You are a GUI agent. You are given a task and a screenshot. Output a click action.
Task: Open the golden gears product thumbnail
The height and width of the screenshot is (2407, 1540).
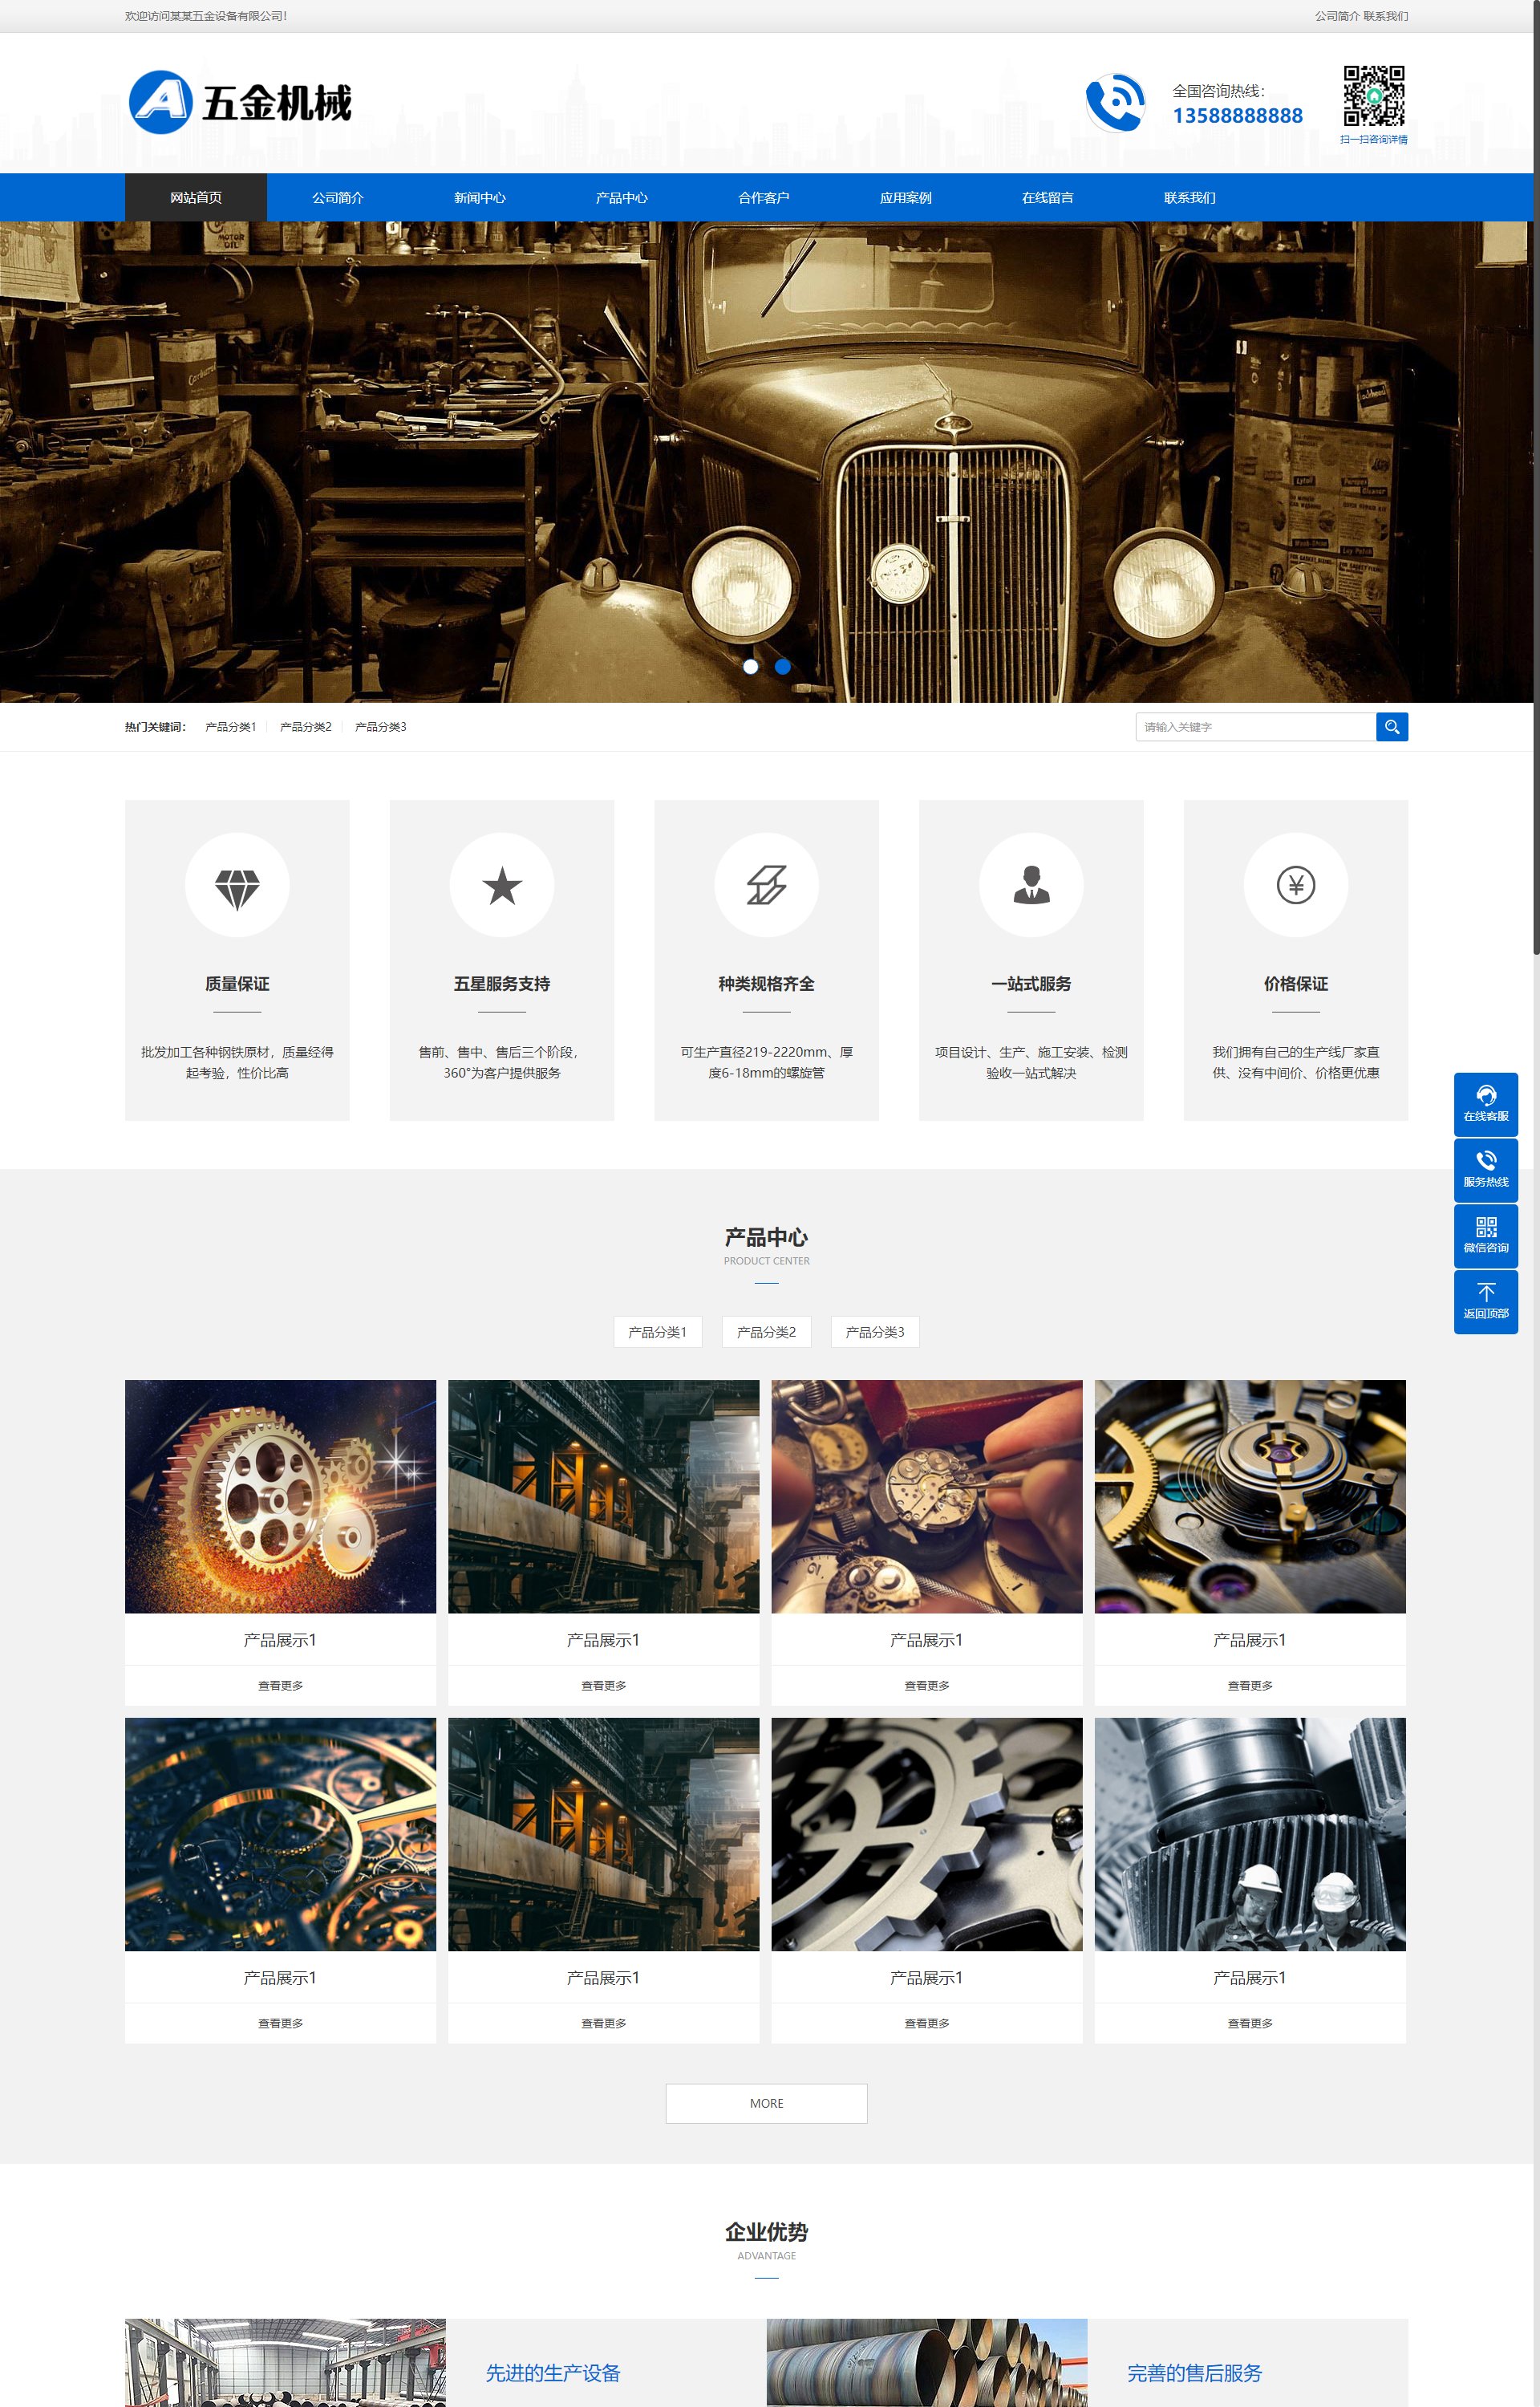[280, 1496]
